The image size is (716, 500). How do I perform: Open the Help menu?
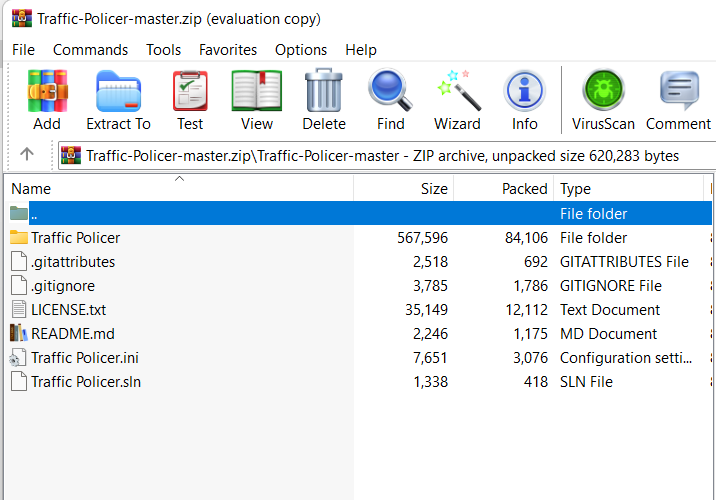tap(361, 49)
